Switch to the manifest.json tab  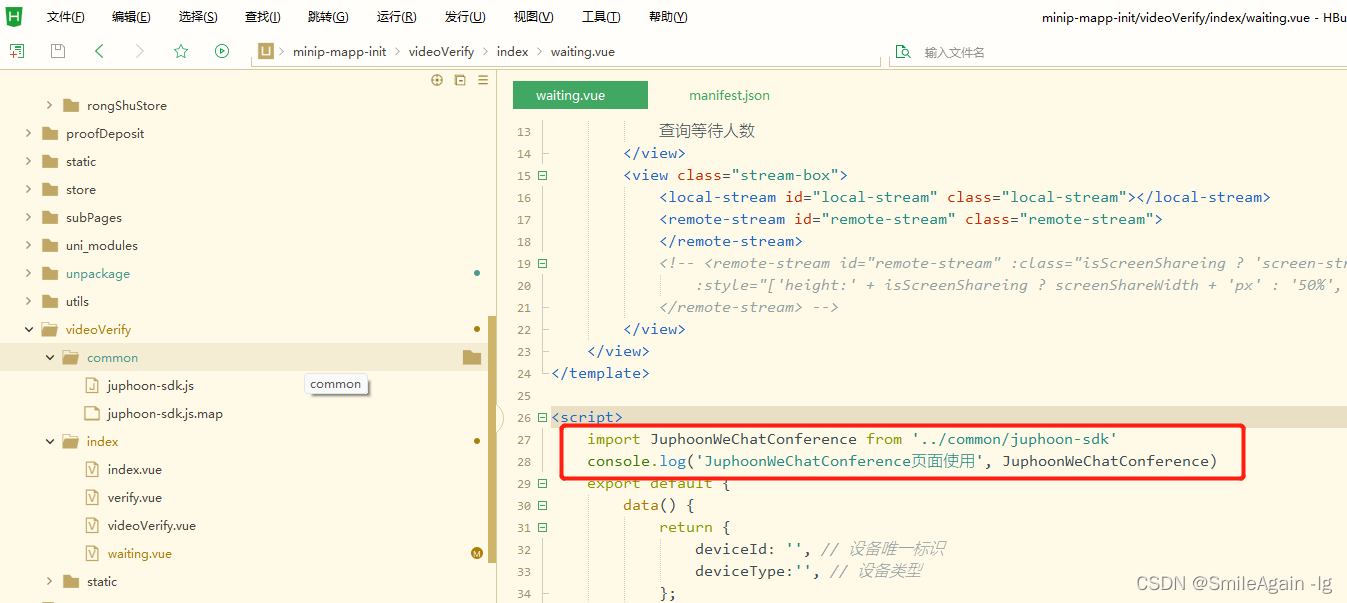(x=729, y=95)
